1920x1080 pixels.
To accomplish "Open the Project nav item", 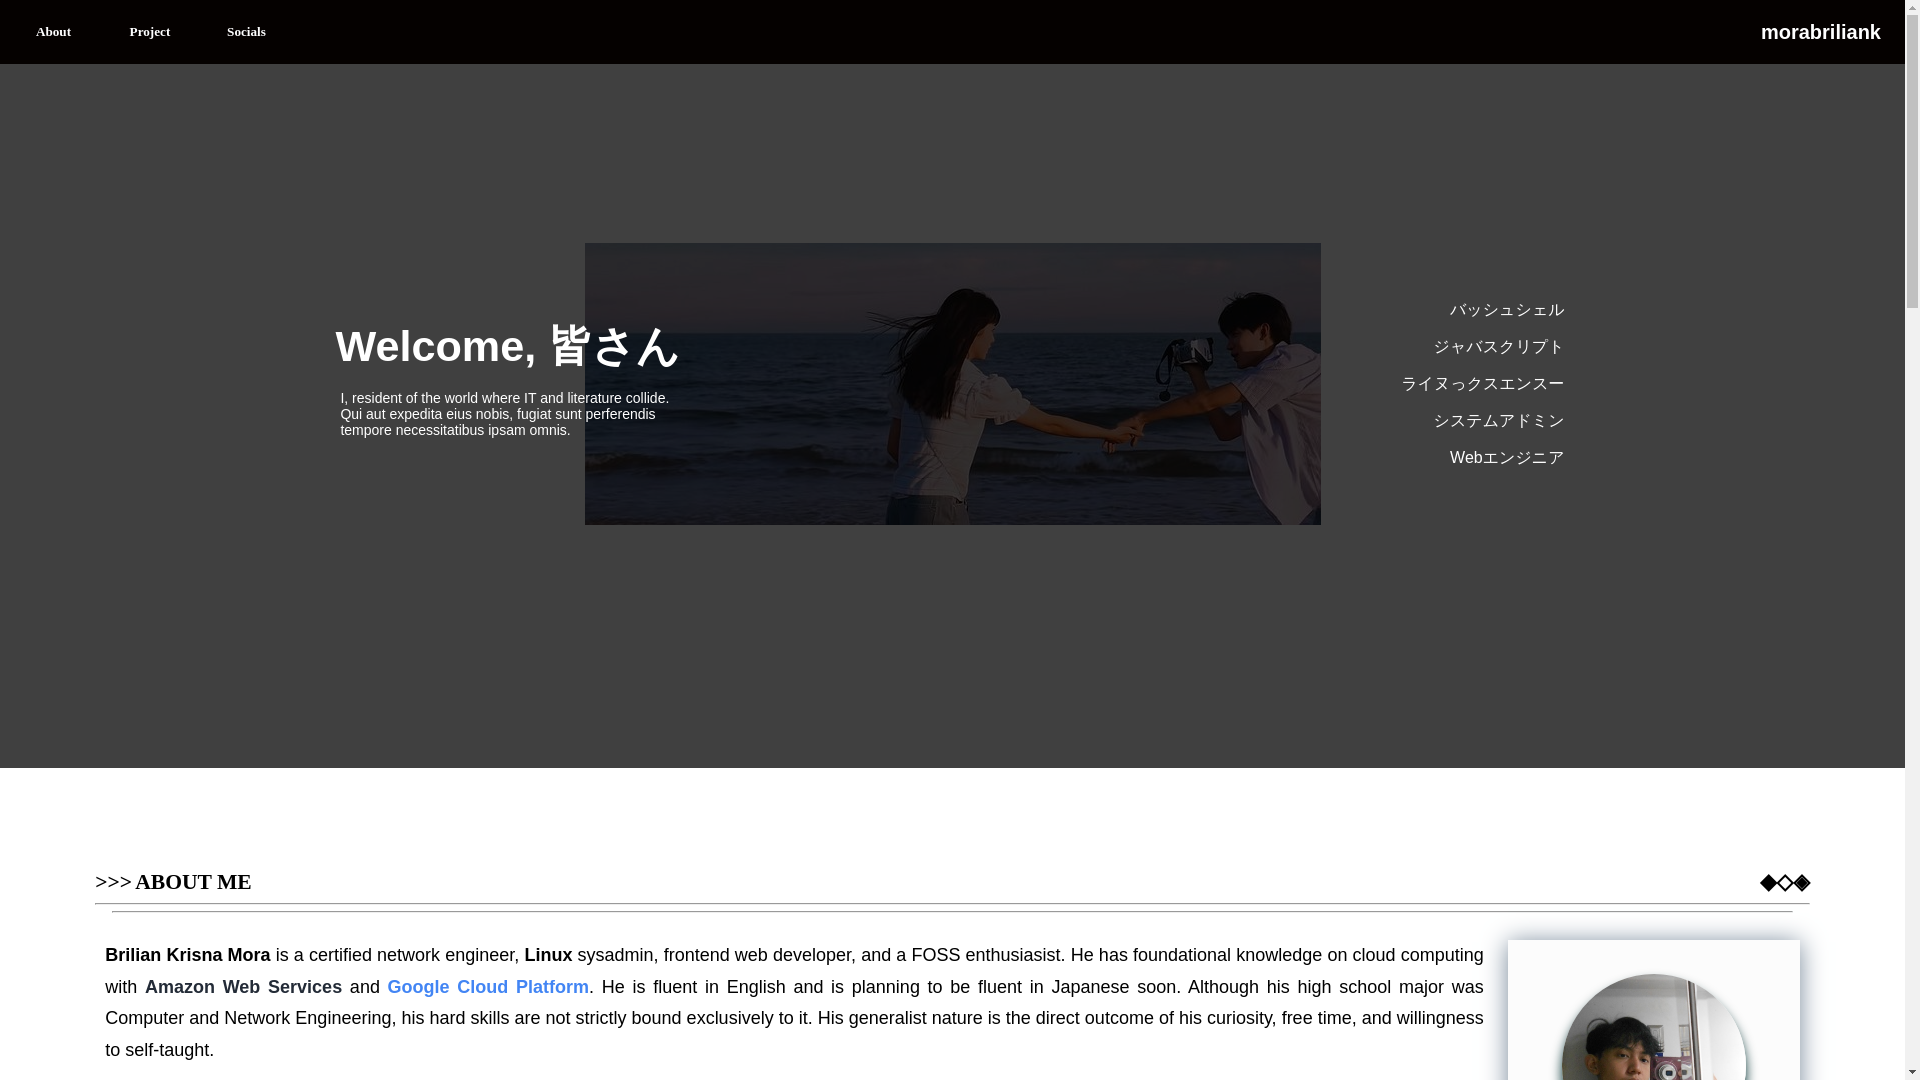I will click(x=150, y=32).
